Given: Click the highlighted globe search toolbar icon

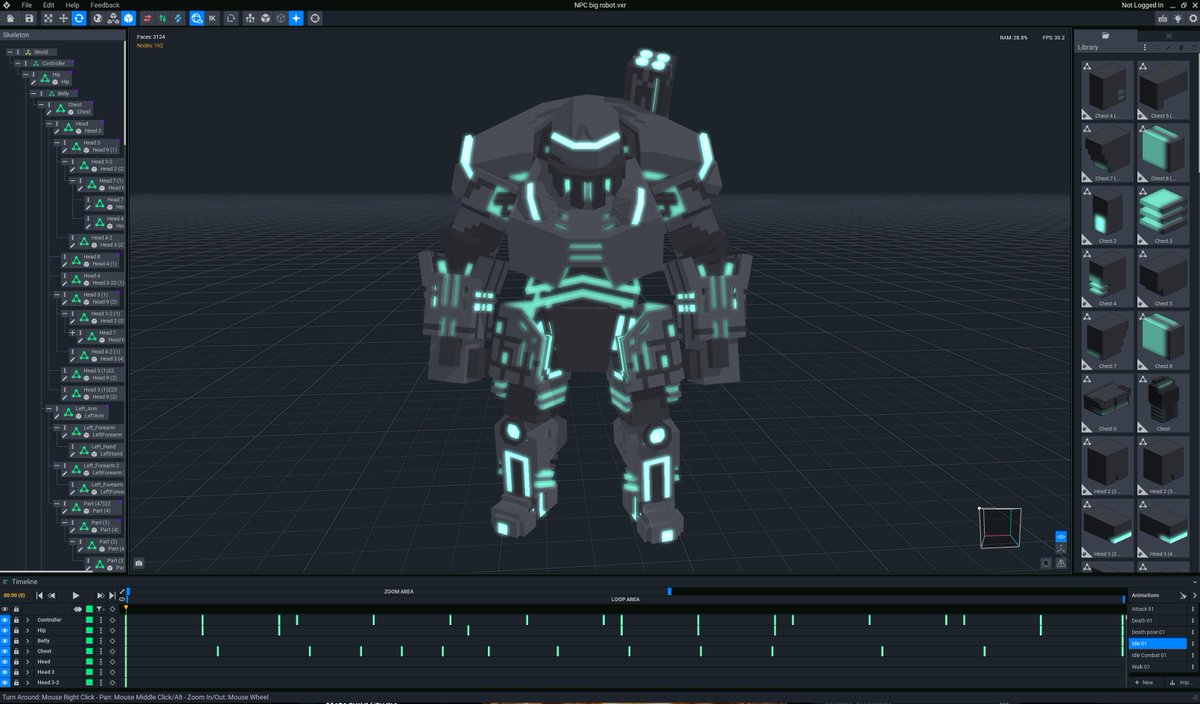Looking at the screenshot, I should point(196,18).
